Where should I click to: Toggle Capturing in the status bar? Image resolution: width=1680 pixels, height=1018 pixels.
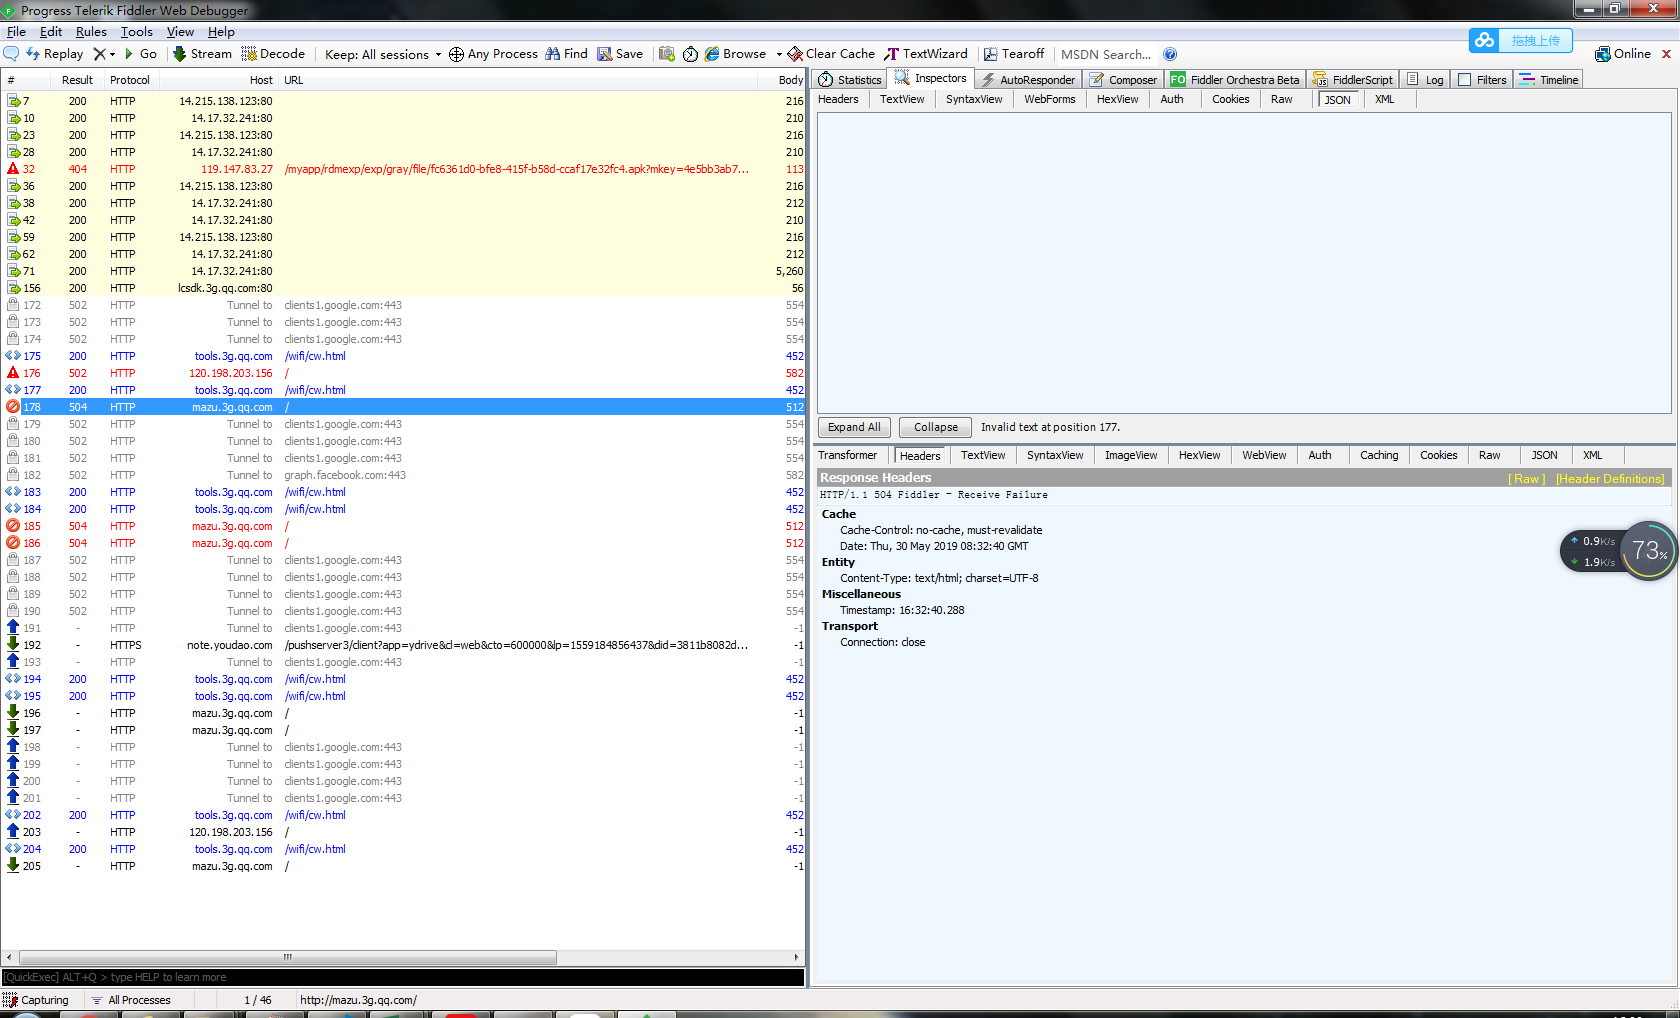click(36, 999)
